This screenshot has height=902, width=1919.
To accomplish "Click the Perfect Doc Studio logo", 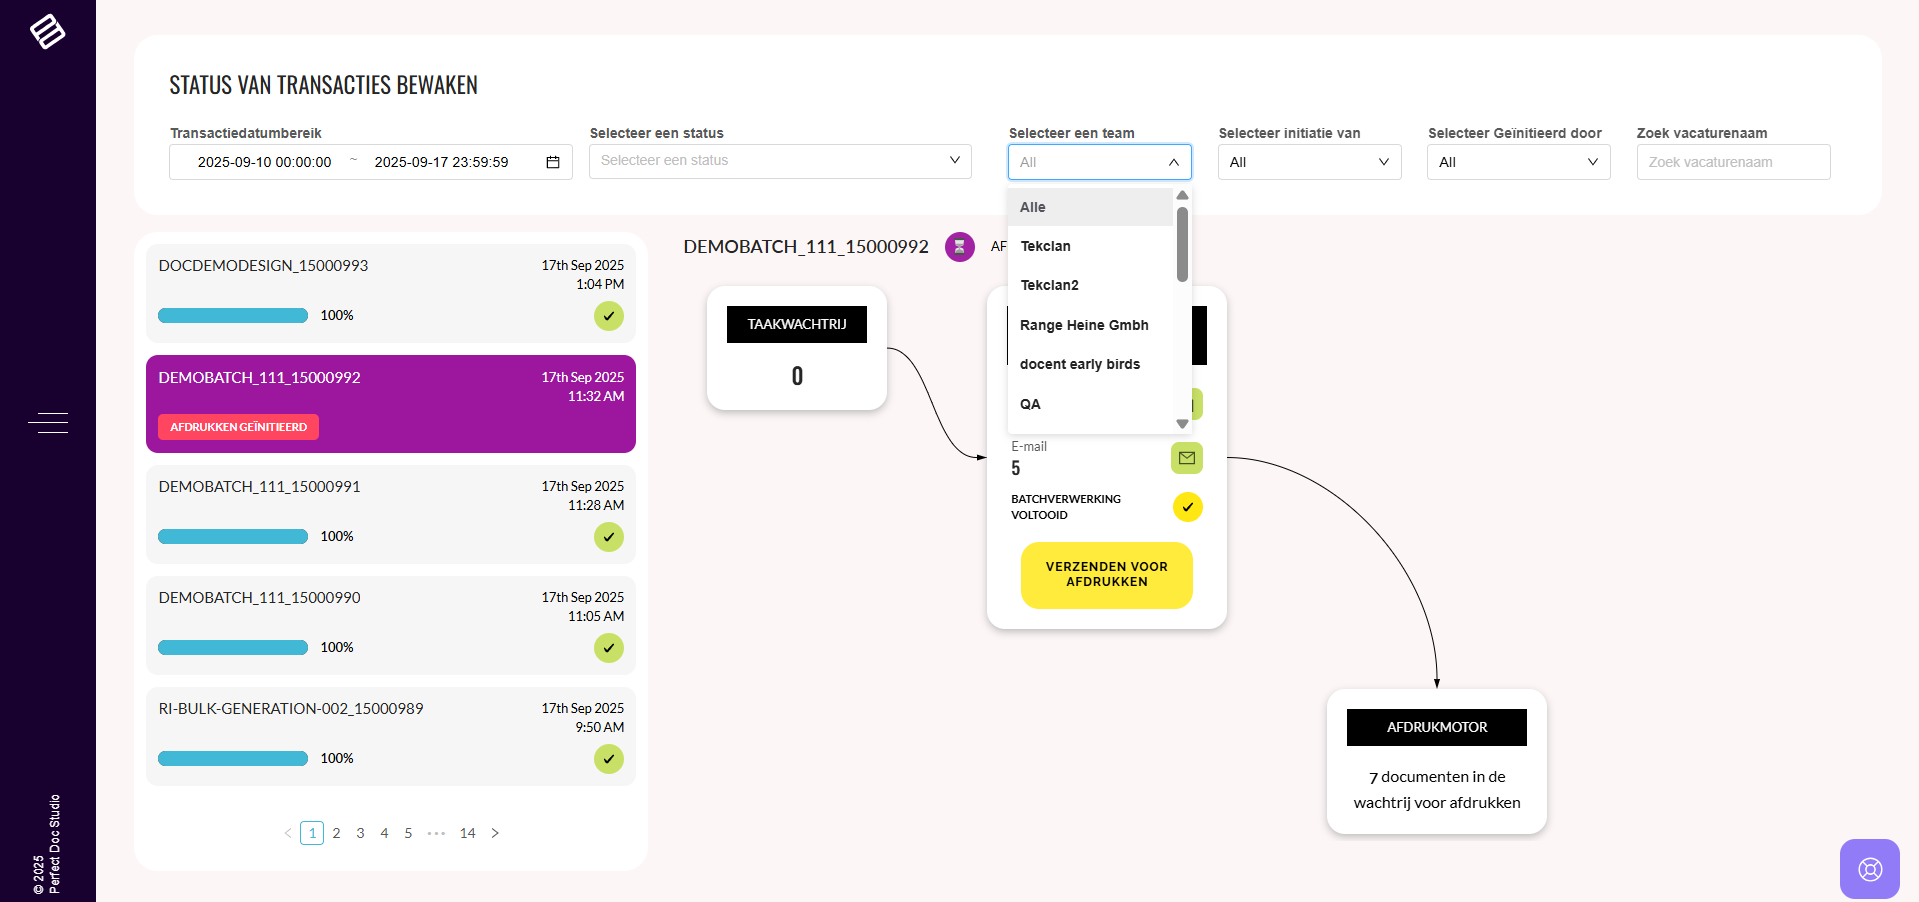I will (x=47, y=31).
